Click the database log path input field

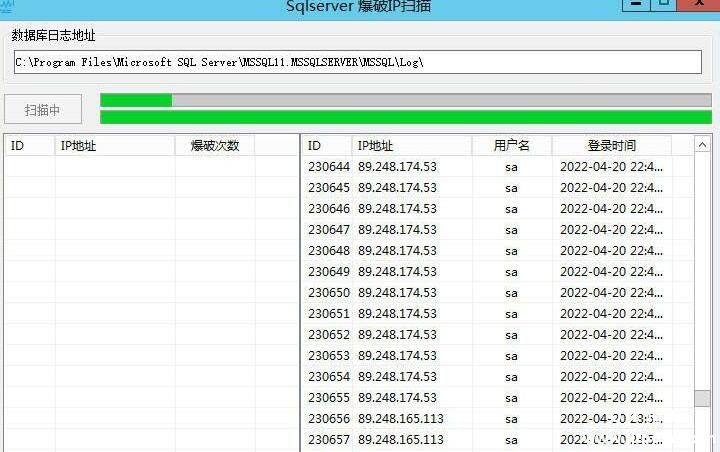pos(358,62)
